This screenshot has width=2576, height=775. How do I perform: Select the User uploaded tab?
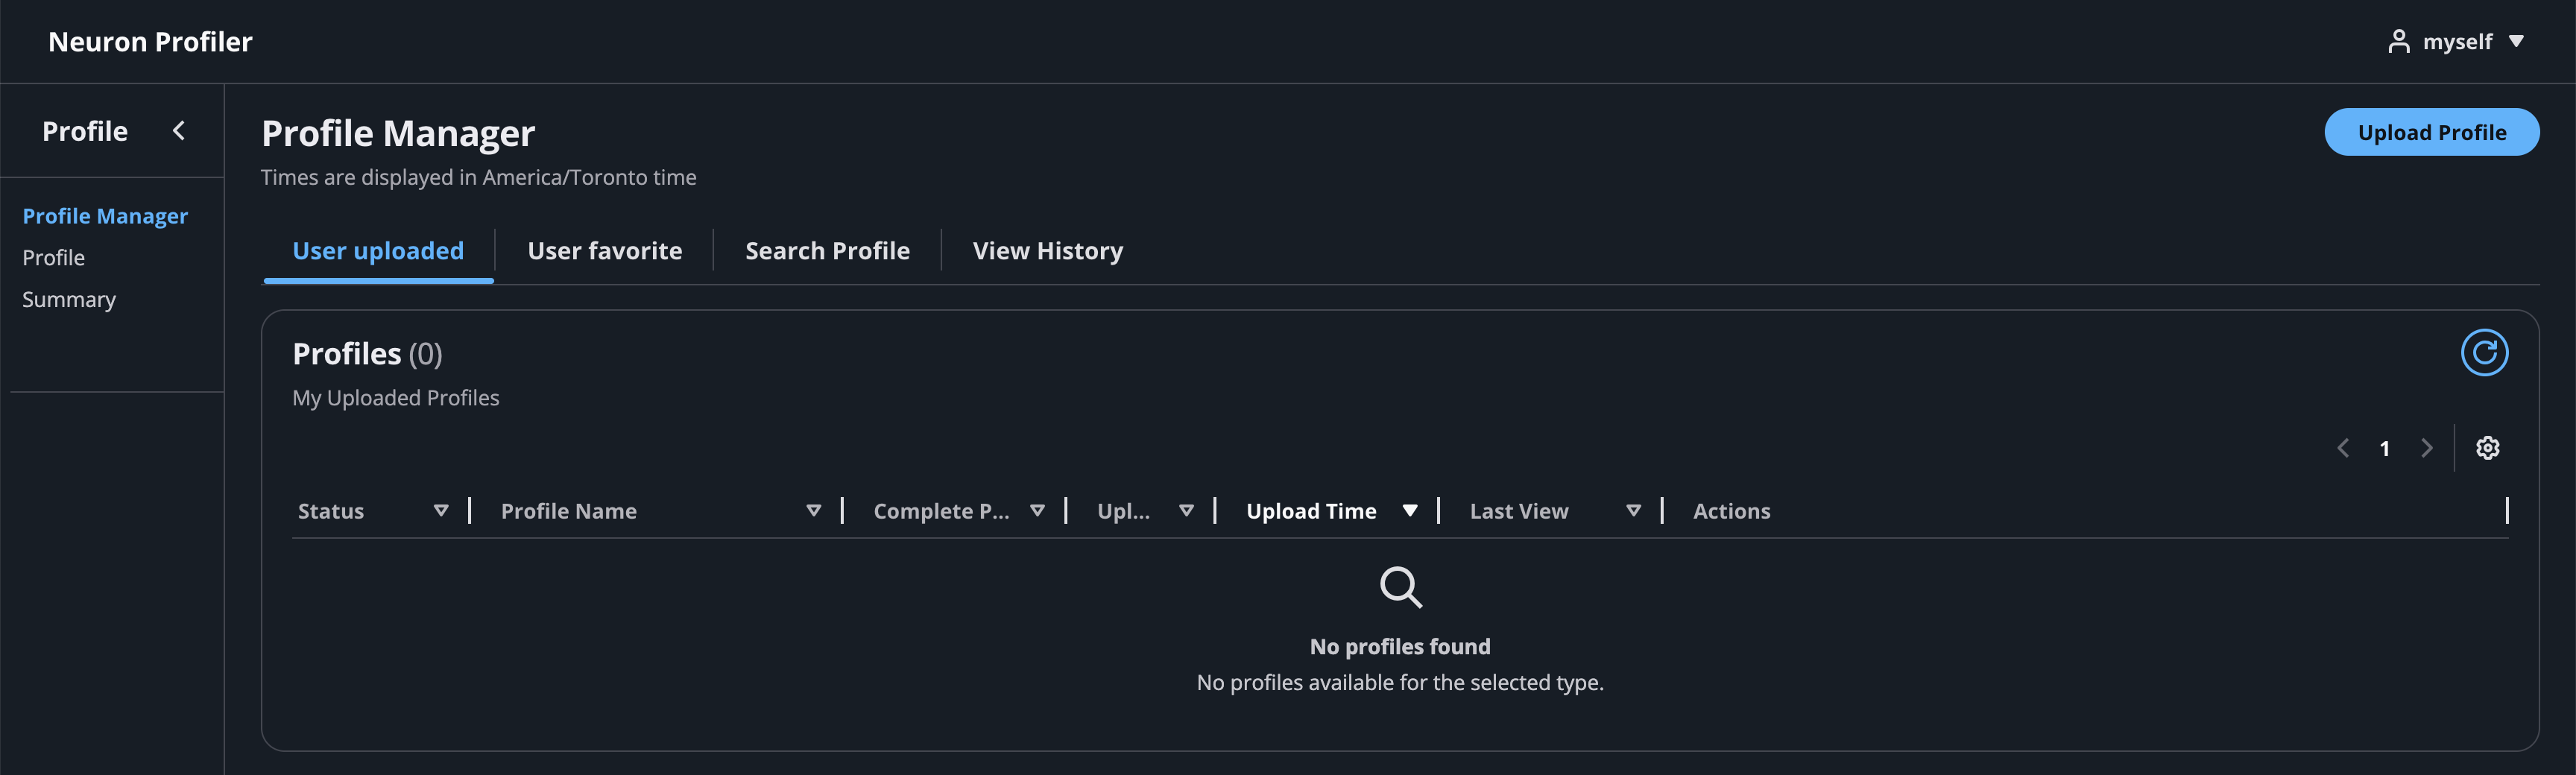click(x=378, y=251)
